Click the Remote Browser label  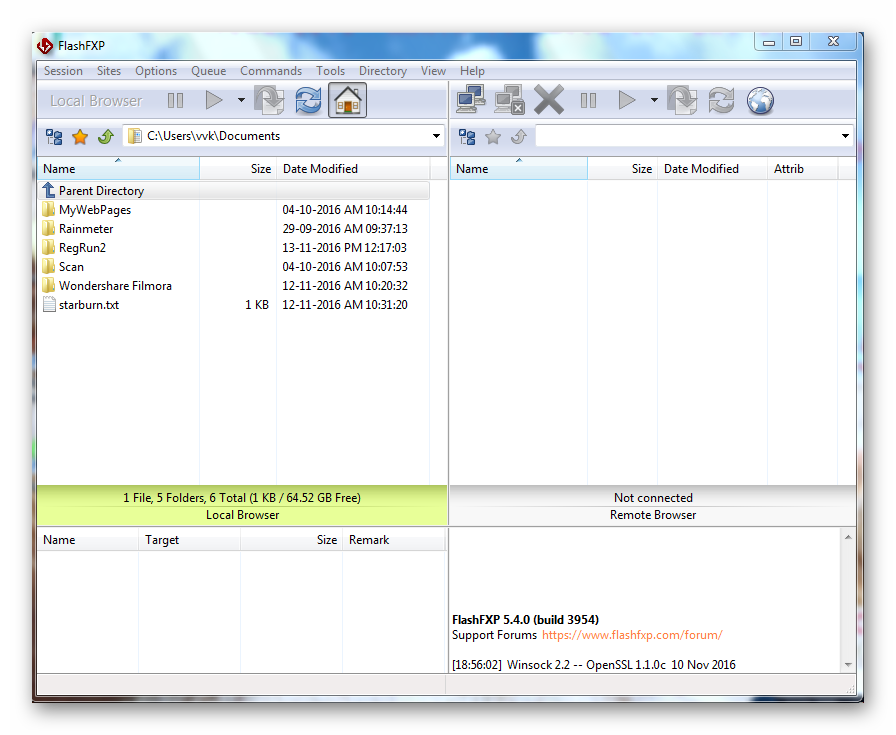coord(653,515)
